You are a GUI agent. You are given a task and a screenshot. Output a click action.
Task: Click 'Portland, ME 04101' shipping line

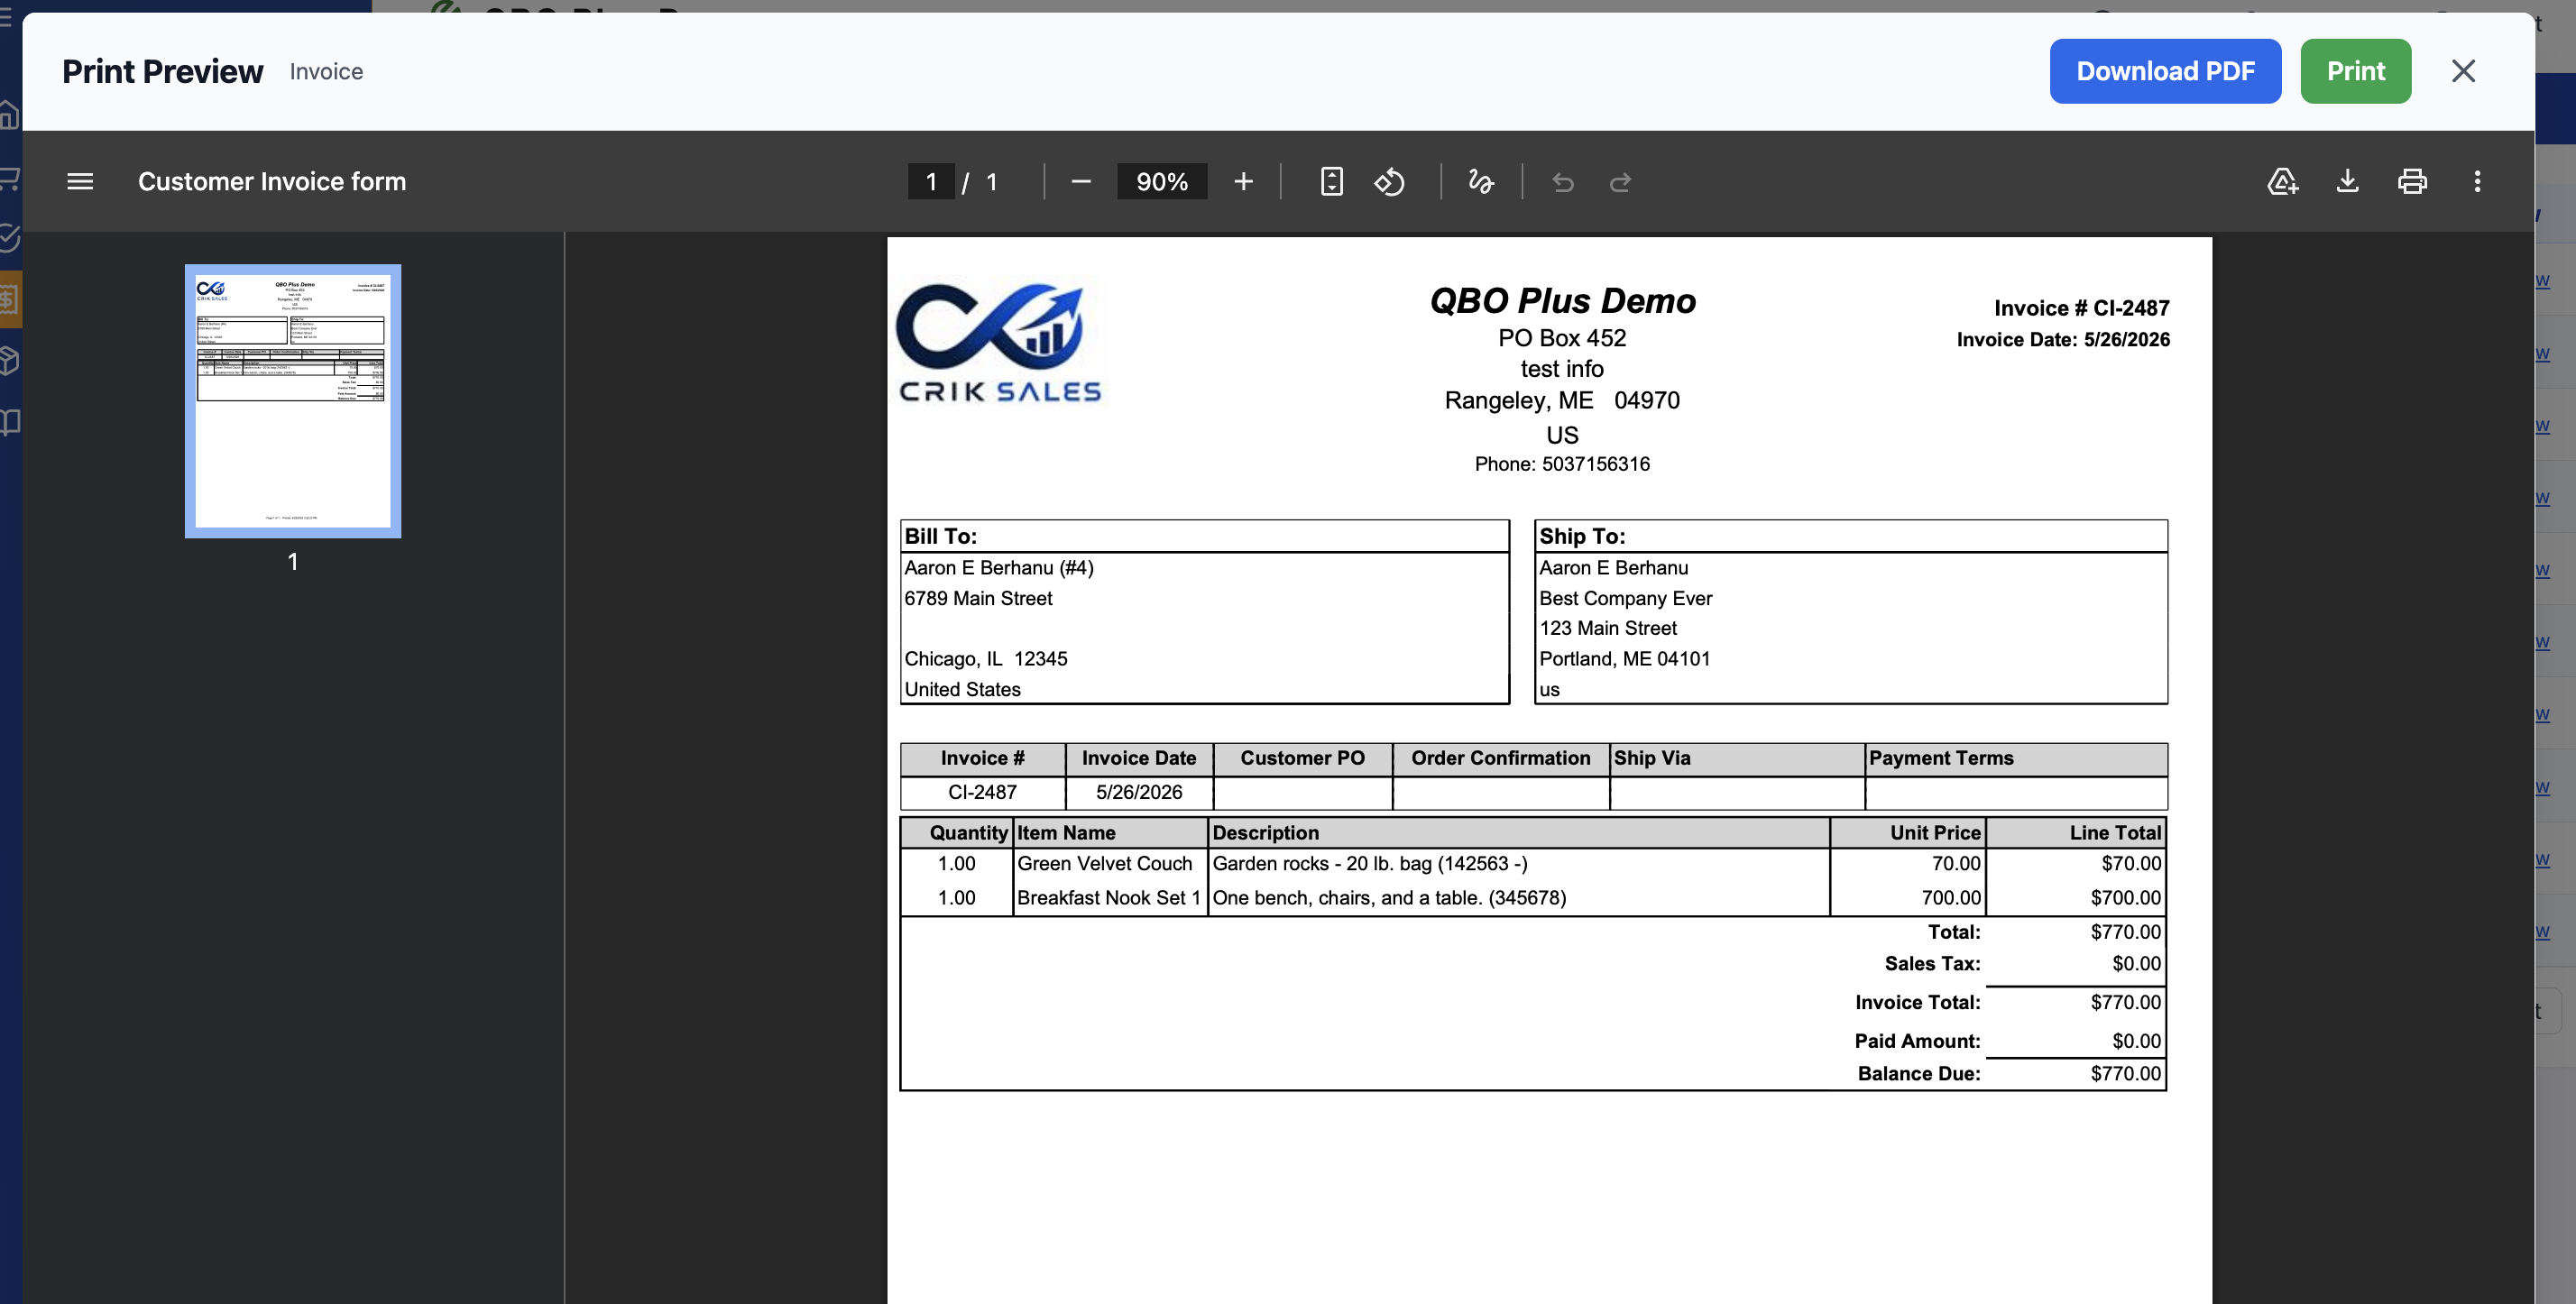[1624, 659]
